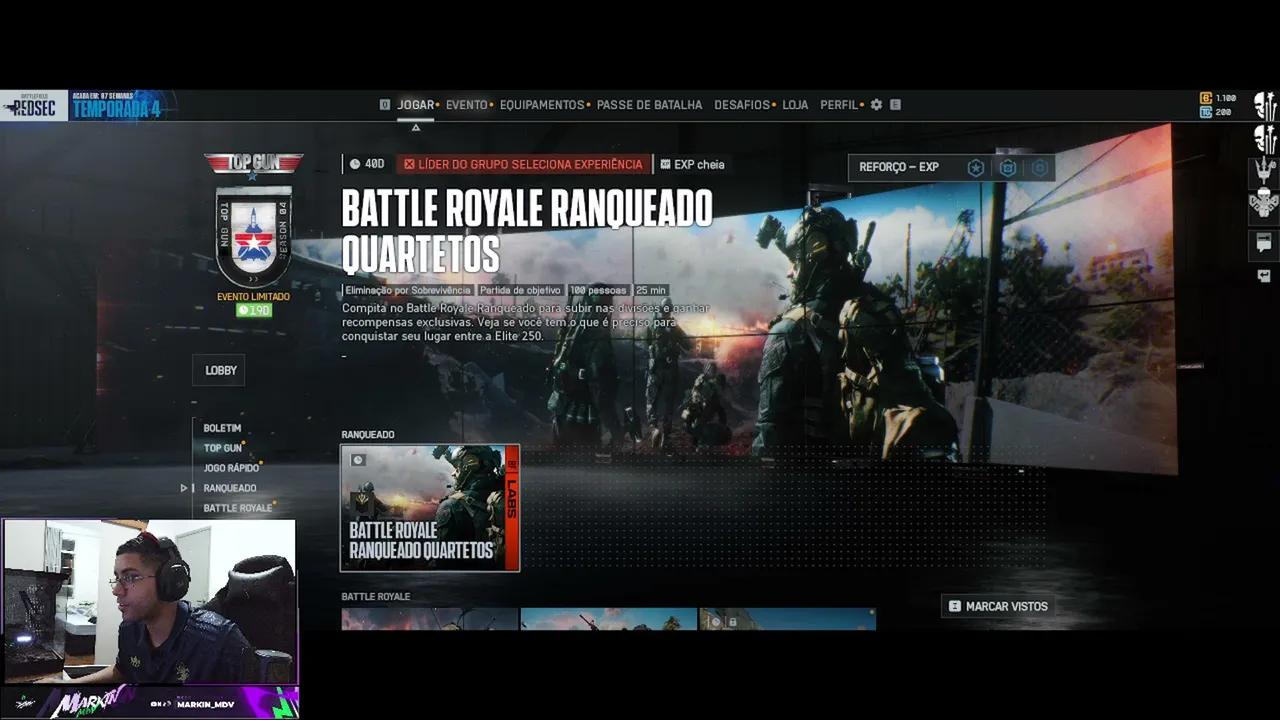Click the EVENTO LIMITADO label
The height and width of the screenshot is (720, 1280).
tap(253, 297)
